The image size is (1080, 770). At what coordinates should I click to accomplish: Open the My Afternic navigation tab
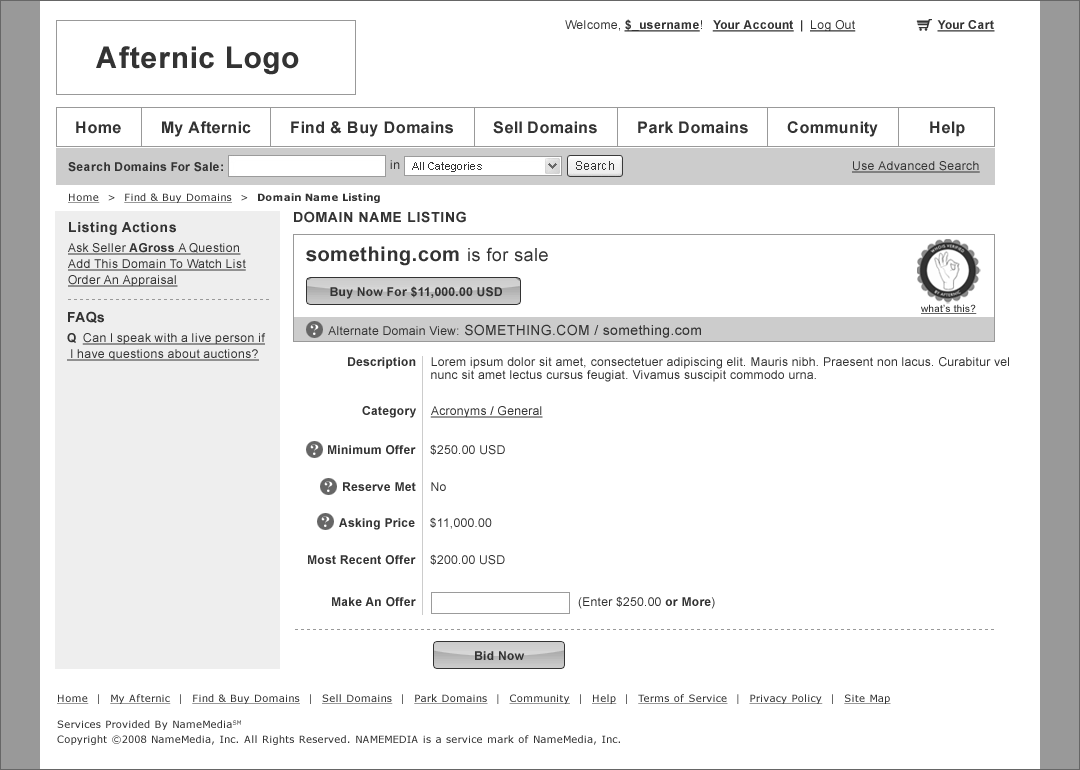(206, 127)
